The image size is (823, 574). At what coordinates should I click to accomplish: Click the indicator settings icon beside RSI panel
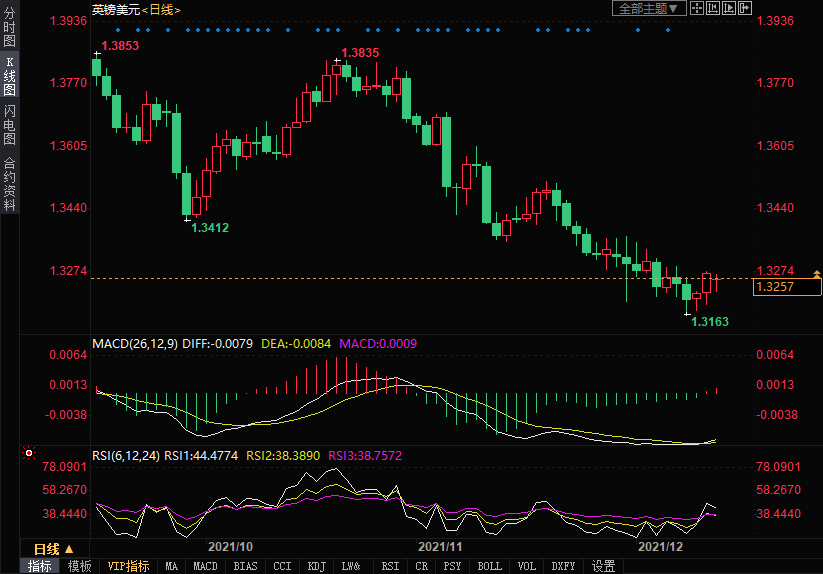(x=28, y=454)
